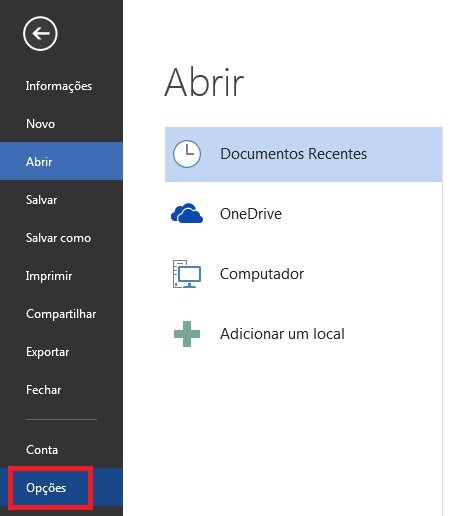Pick the Computador location label

coord(262,274)
